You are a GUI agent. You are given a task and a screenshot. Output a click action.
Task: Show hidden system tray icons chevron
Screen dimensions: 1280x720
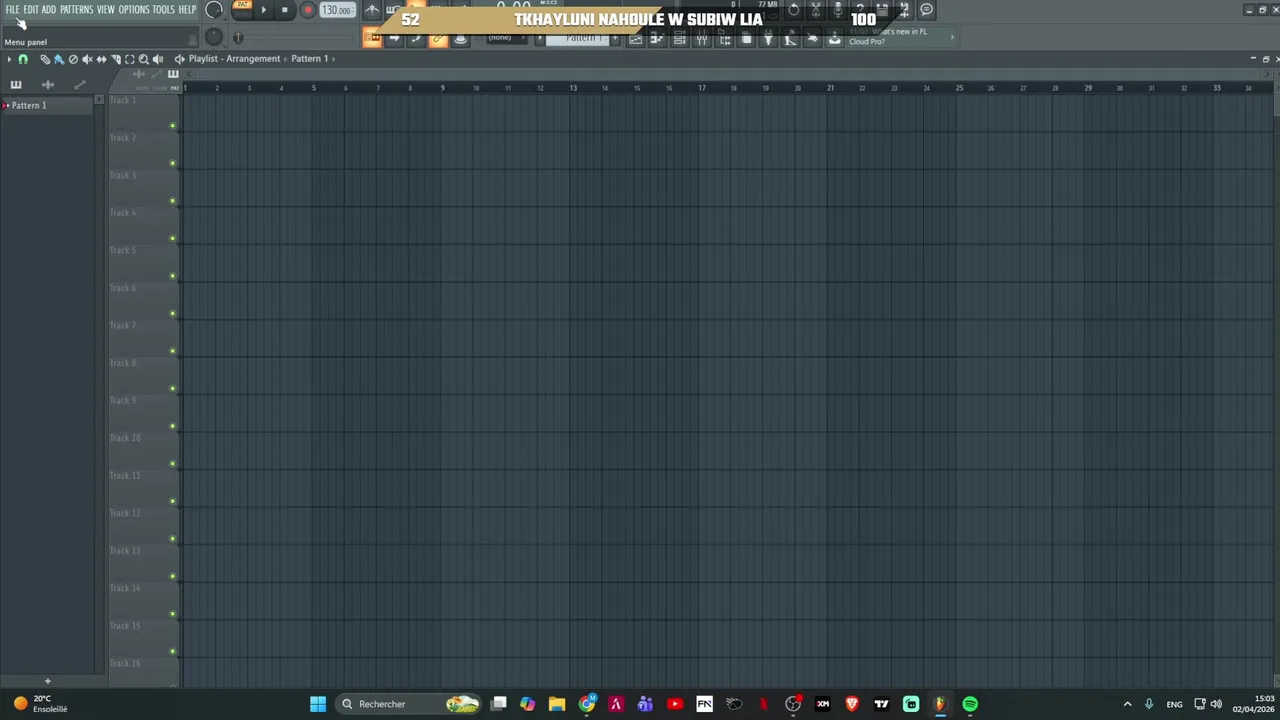coord(1127,704)
